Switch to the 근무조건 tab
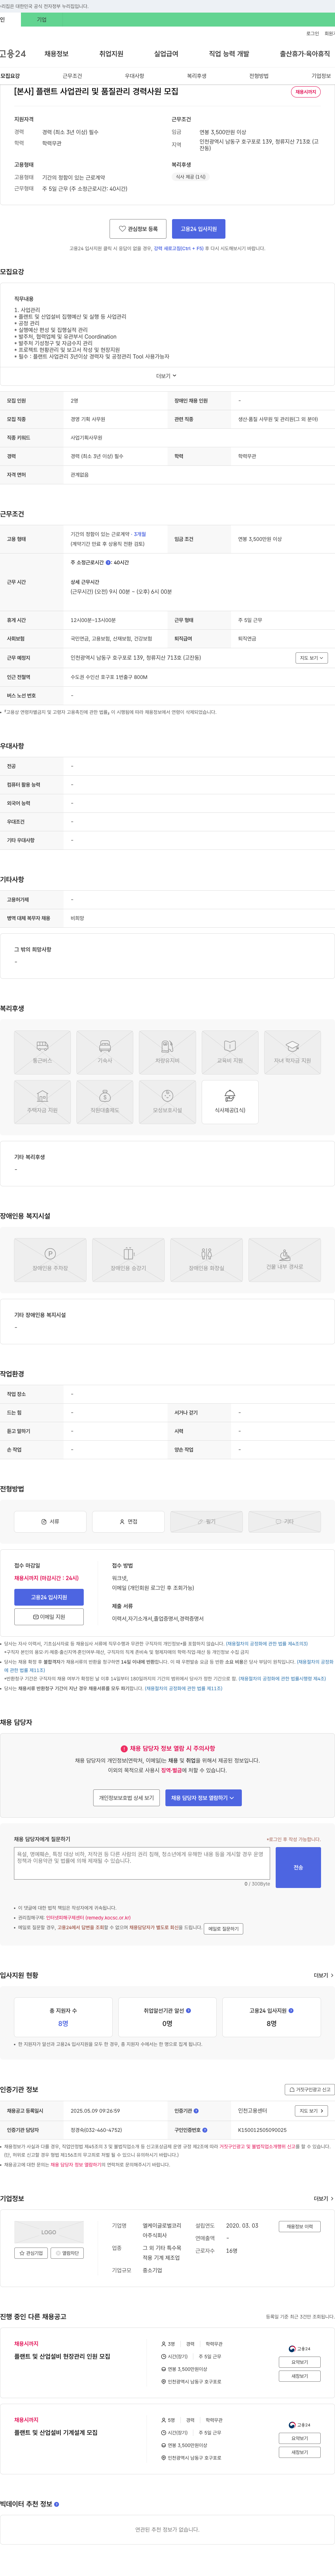The height and width of the screenshot is (2576, 335). (72, 76)
